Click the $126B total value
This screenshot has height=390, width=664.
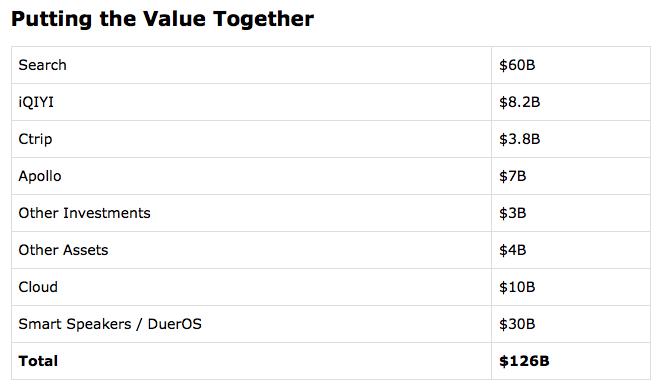click(524, 361)
